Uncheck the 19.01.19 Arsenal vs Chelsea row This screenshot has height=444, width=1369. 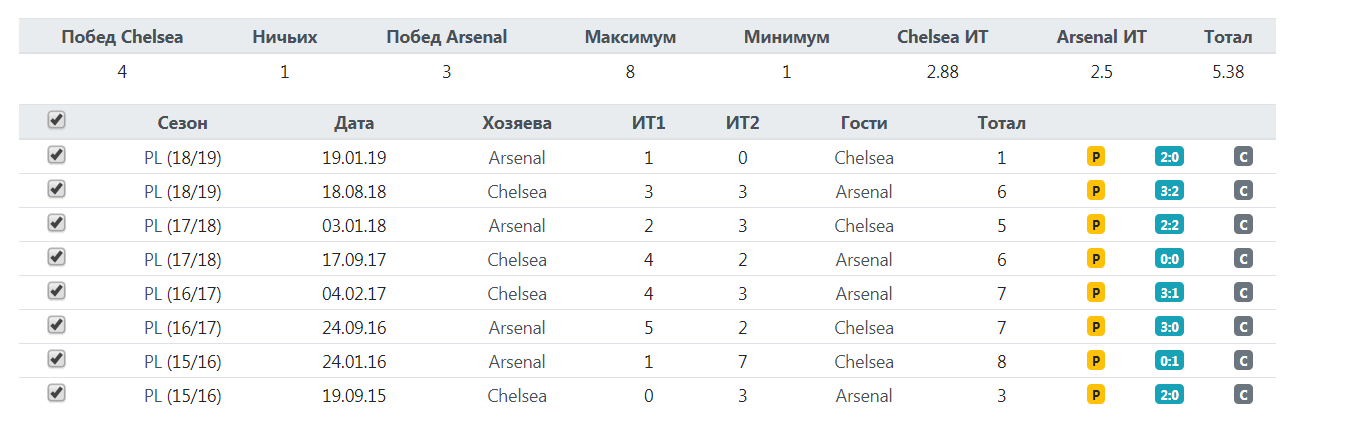point(57,155)
